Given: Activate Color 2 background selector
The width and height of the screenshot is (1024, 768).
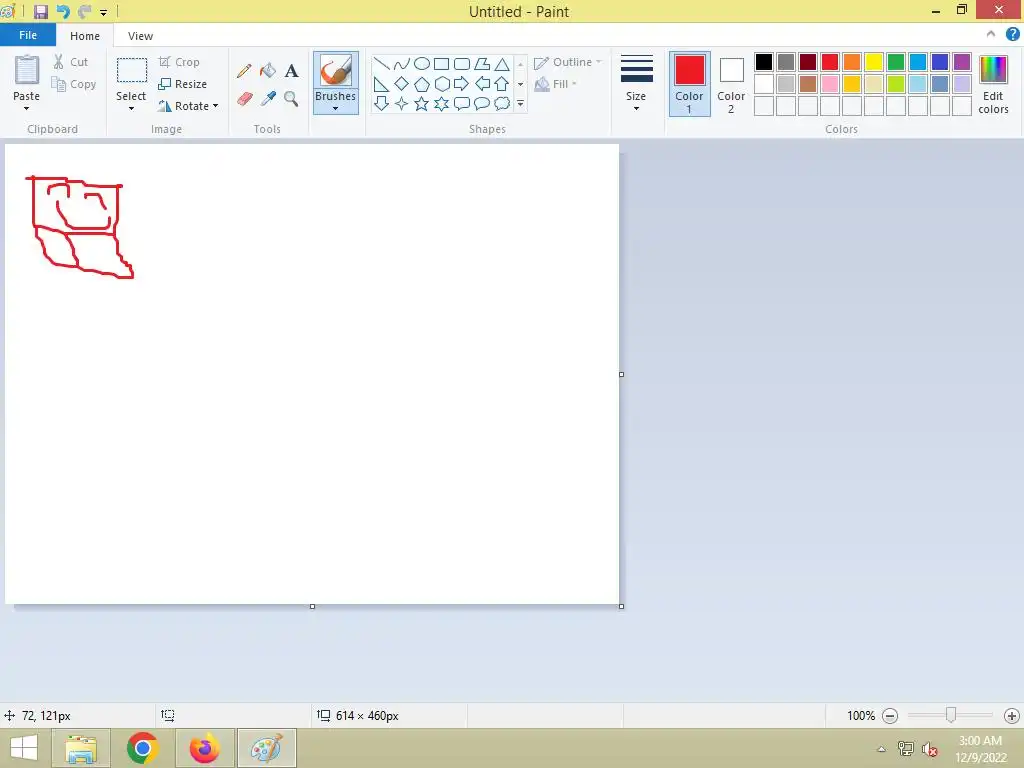Looking at the screenshot, I should [x=731, y=84].
